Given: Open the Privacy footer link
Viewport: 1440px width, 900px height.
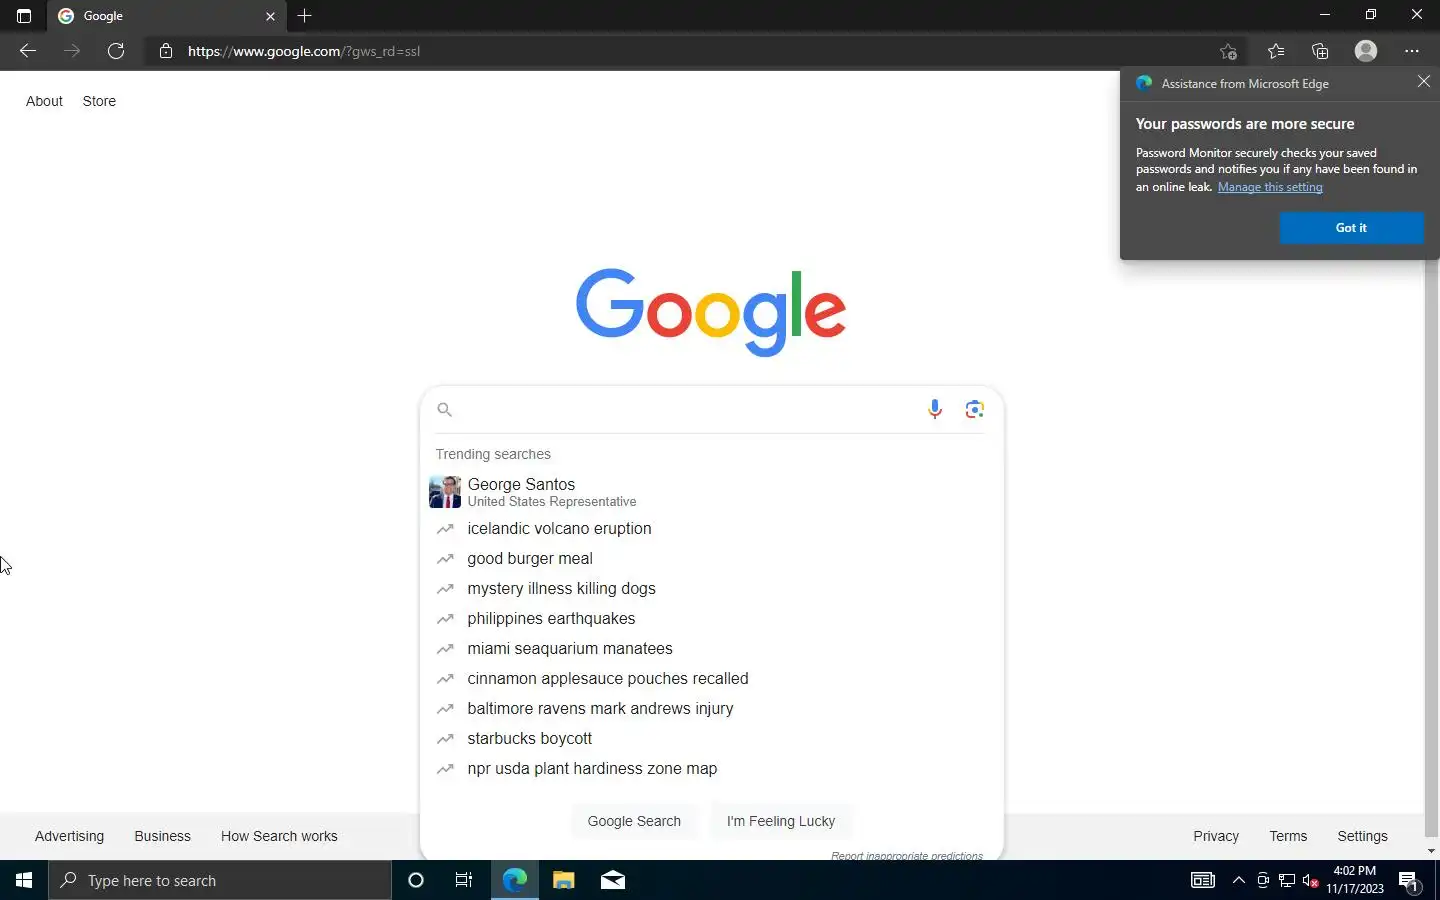Looking at the screenshot, I should (x=1216, y=836).
